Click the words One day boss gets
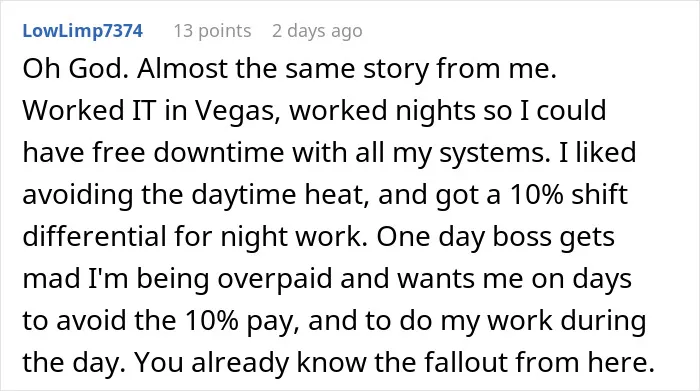 pos(496,237)
